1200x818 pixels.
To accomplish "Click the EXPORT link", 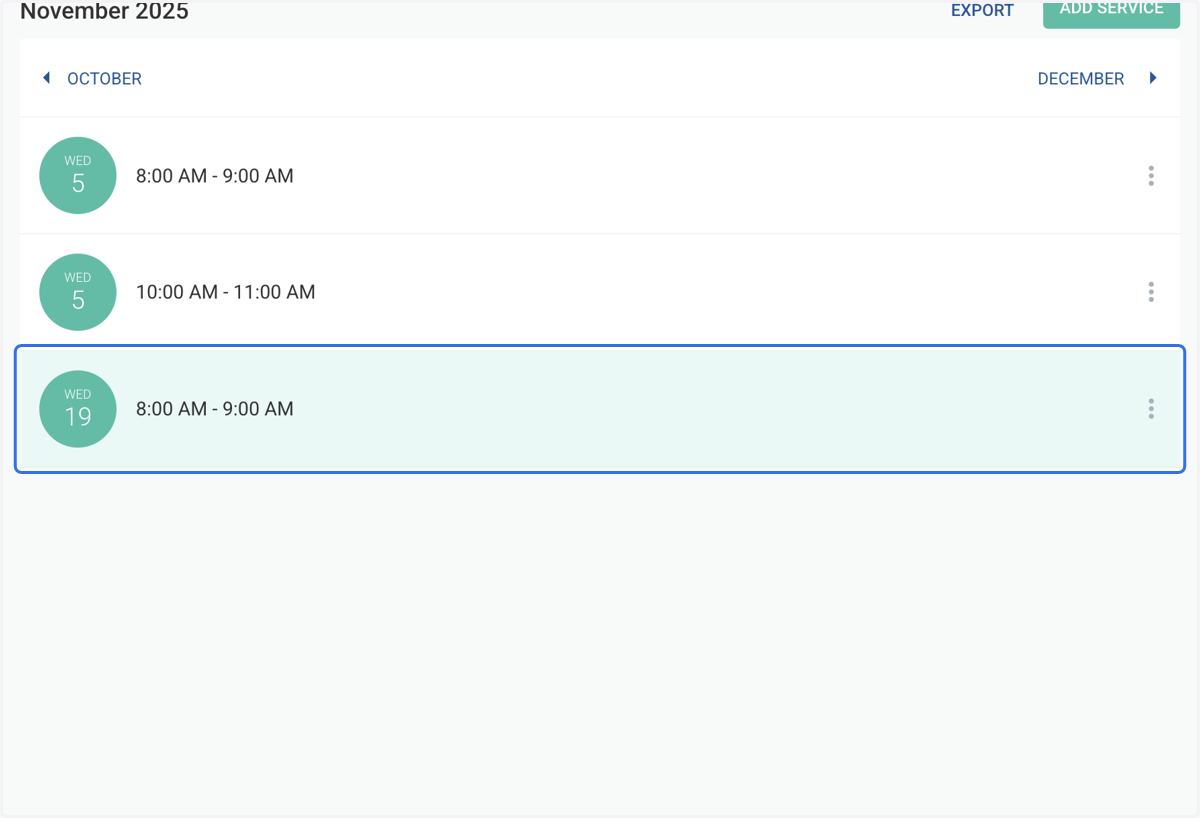I will (982, 10).
